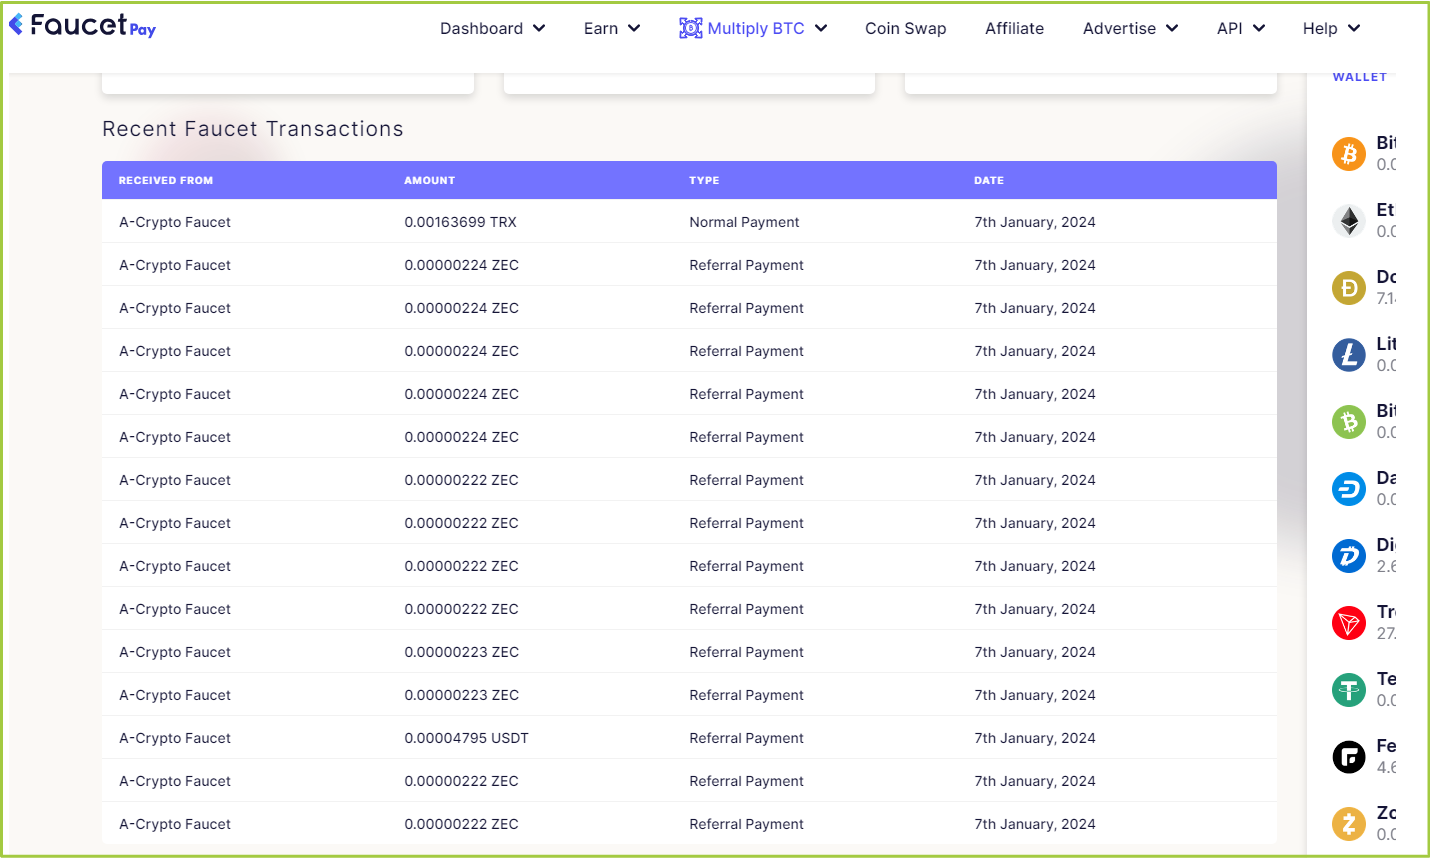1430x858 pixels.
Task: Click the Bitcoin Cash green icon
Action: tap(1349, 422)
